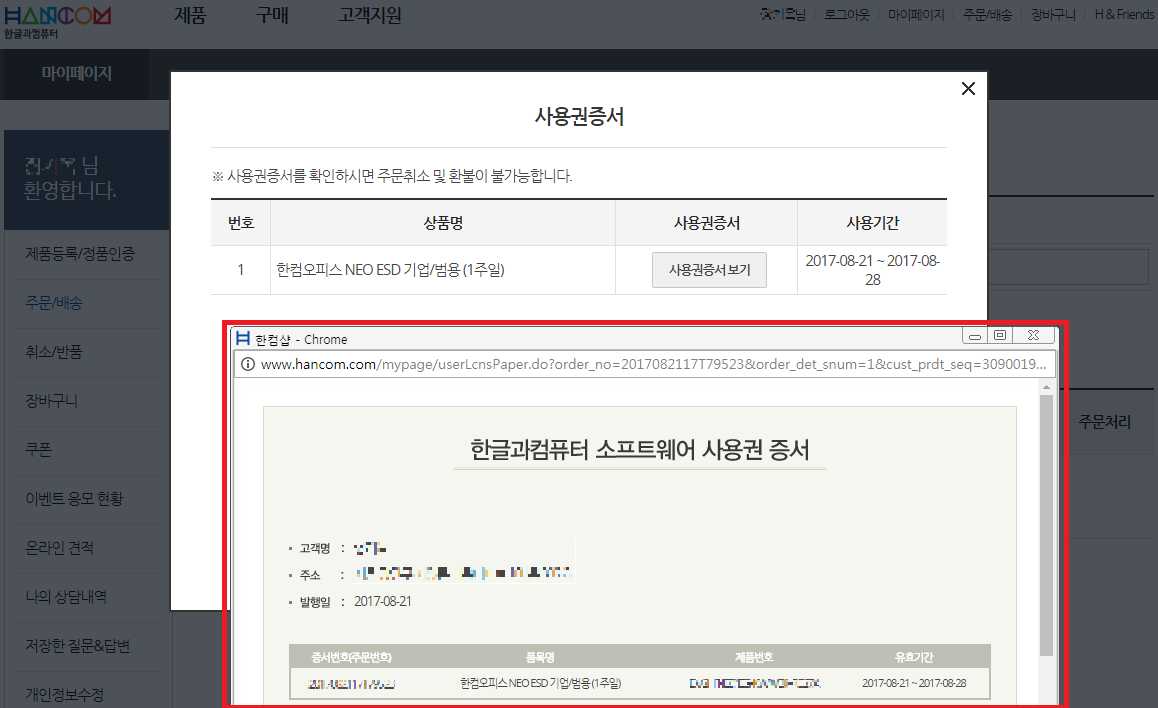Viewport: 1158px width, 708px height.
Task: Click the 증서번호(주문번호) header in the certificate
Action: [x=352, y=657]
